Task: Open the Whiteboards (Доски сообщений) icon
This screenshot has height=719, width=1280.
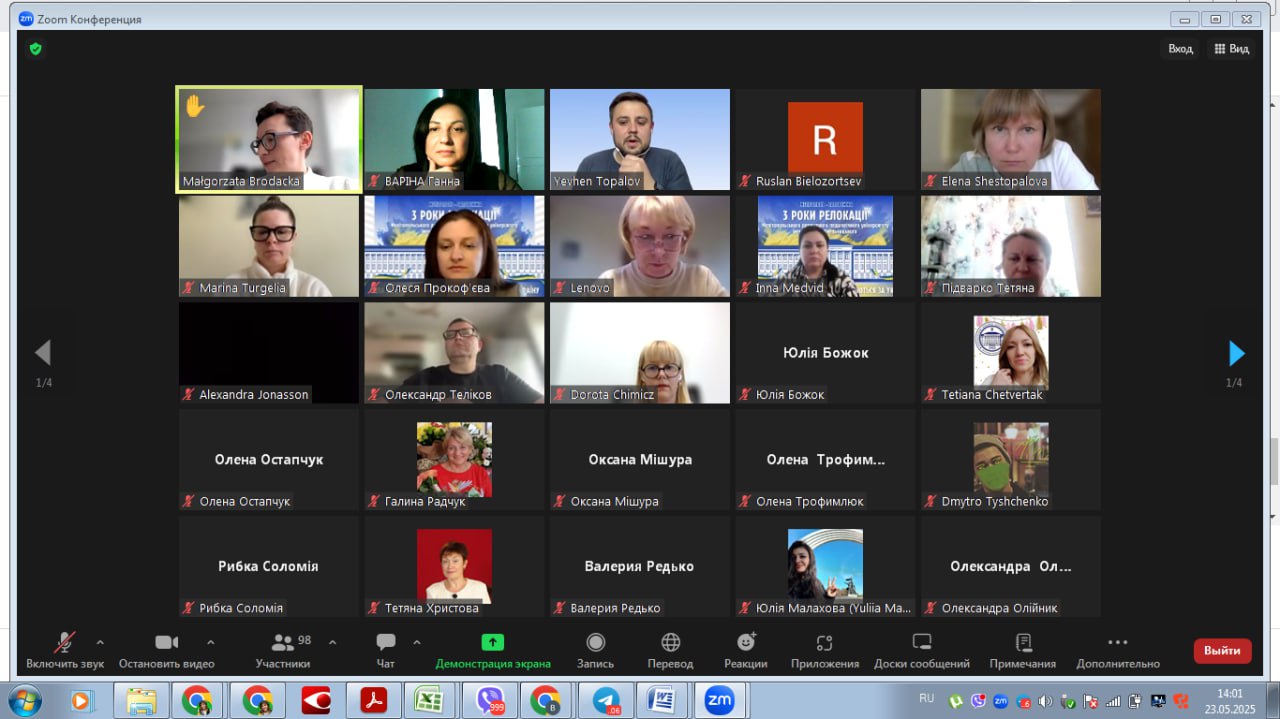Action: coord(921,643)
